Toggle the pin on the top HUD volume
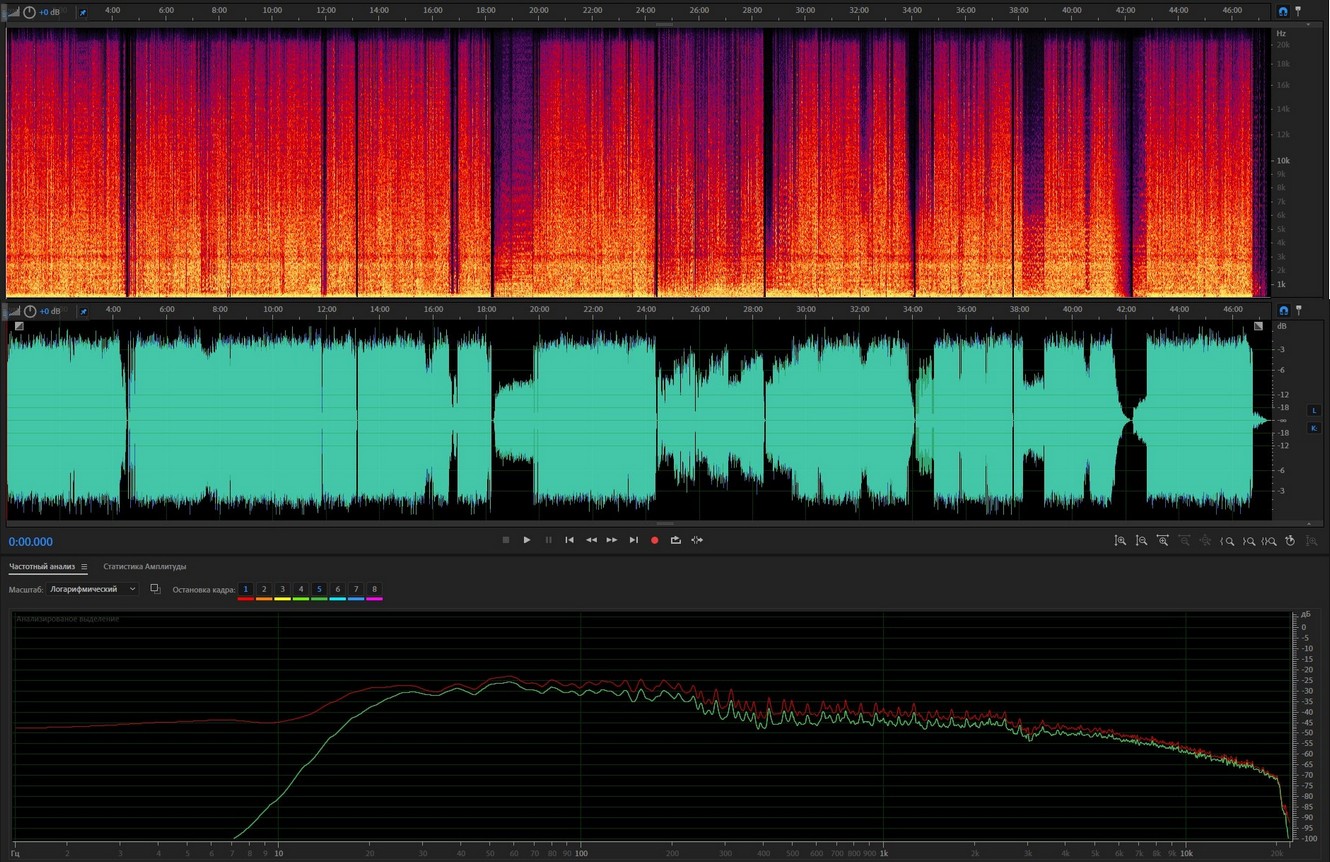The image size is (1330, 862). pos(83,13)
